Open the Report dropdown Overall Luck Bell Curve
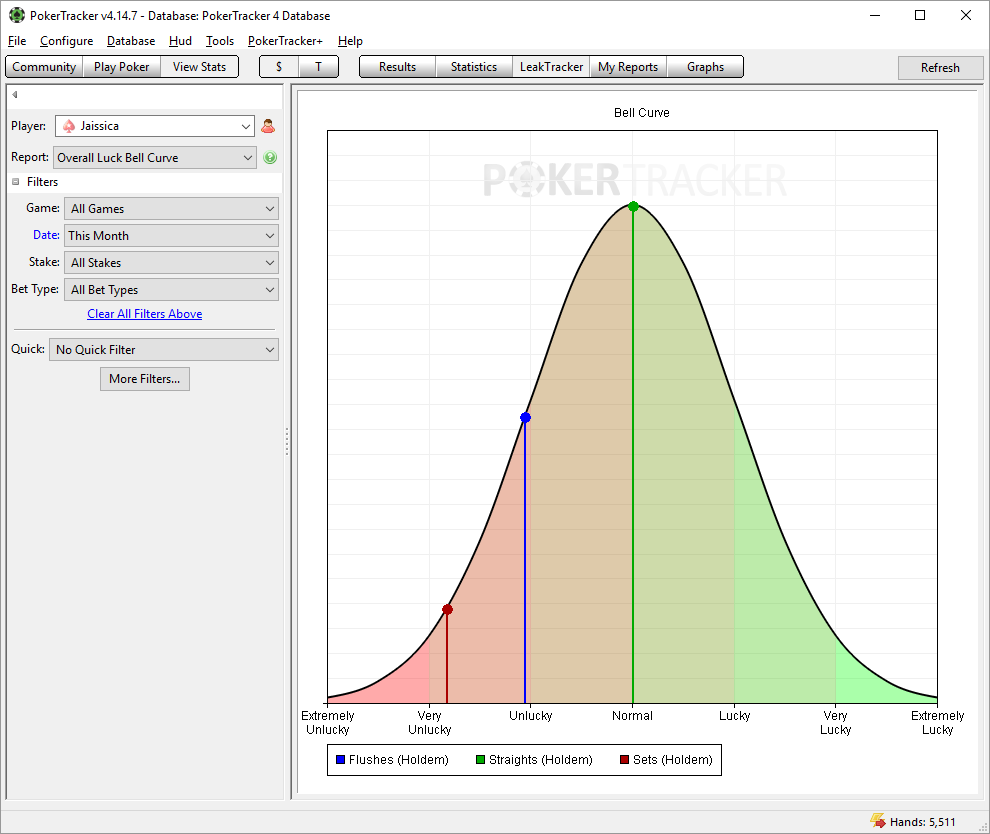Image resolution: width=990 pixels, height=834 pixels. click(x=155, y=158)
